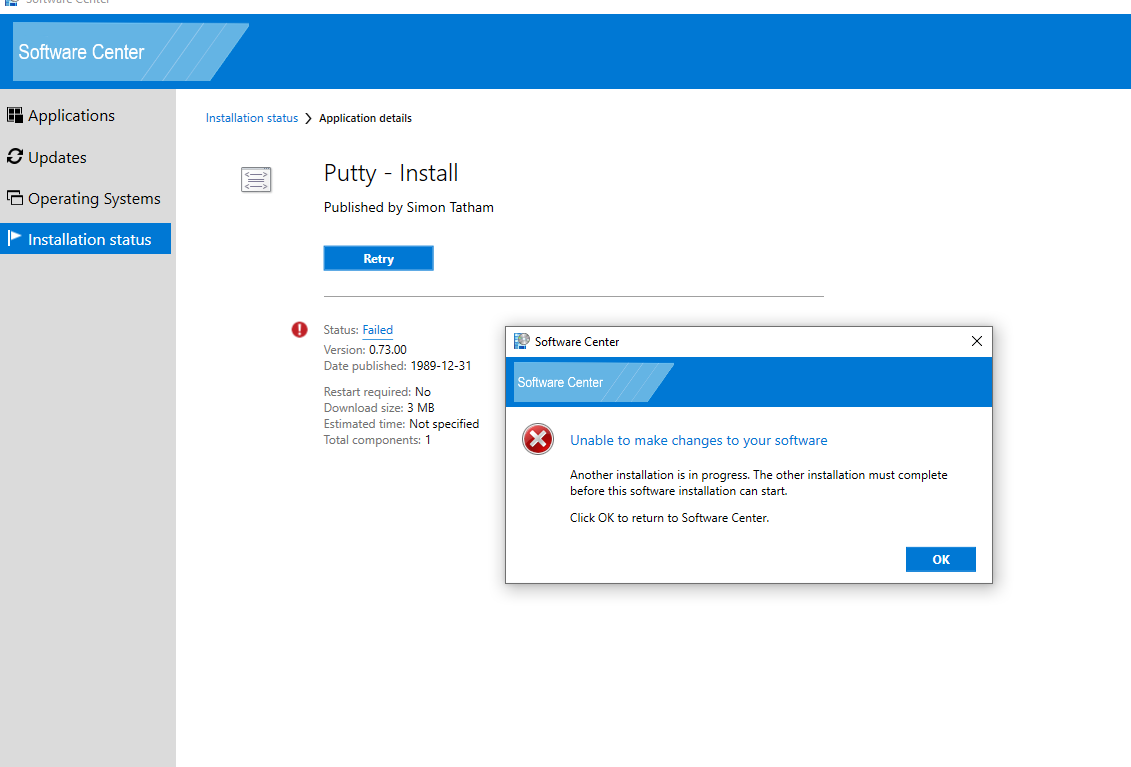The height and width of the screenshot is (767, 1131).
Task: Click 'Unable to make changes to your software' heading
Action: (x=699, y=440)
